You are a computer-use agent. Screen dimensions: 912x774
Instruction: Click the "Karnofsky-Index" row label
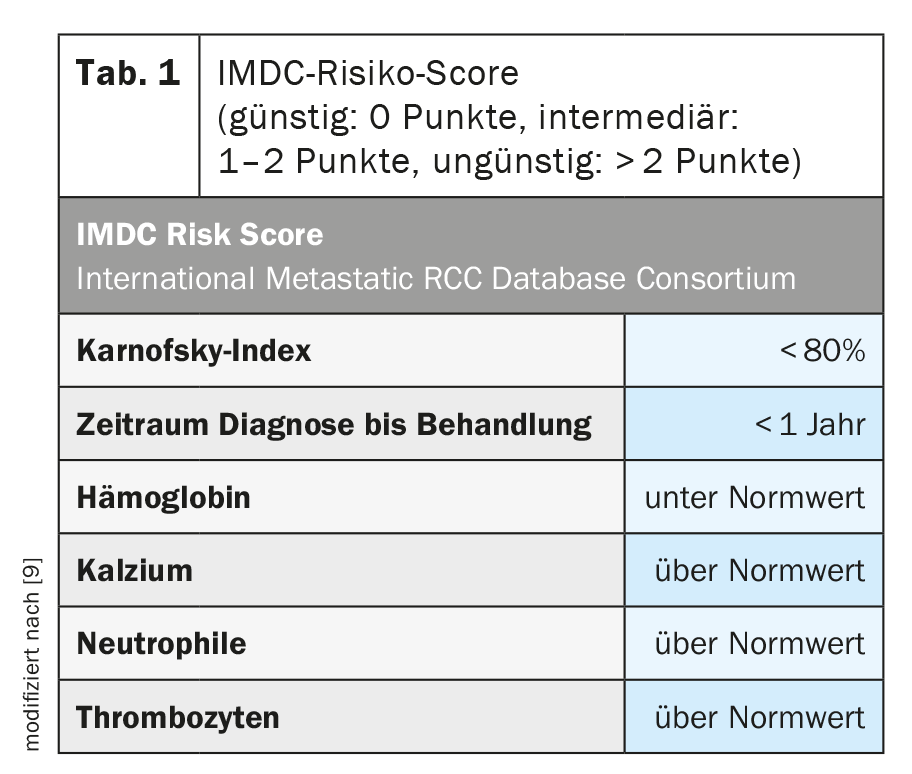click(x=194, y=351)
